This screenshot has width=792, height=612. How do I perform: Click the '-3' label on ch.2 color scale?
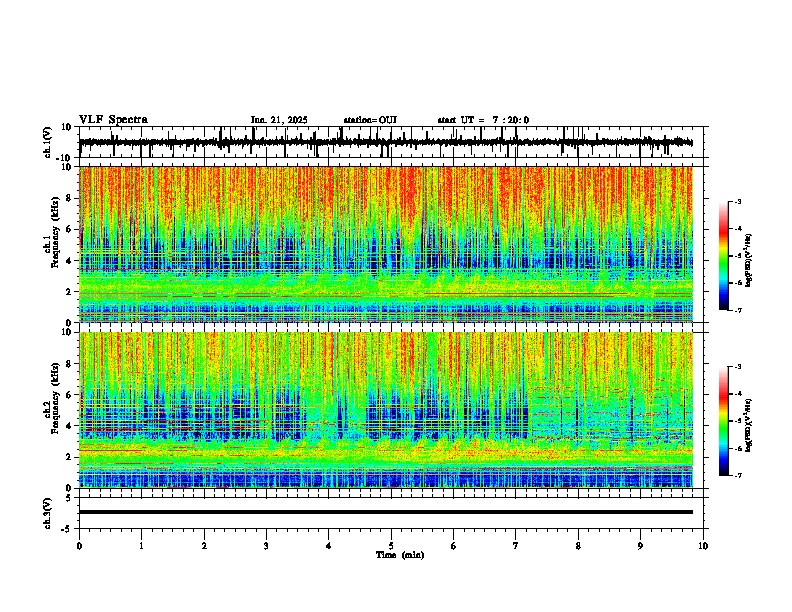coord(737,367)
